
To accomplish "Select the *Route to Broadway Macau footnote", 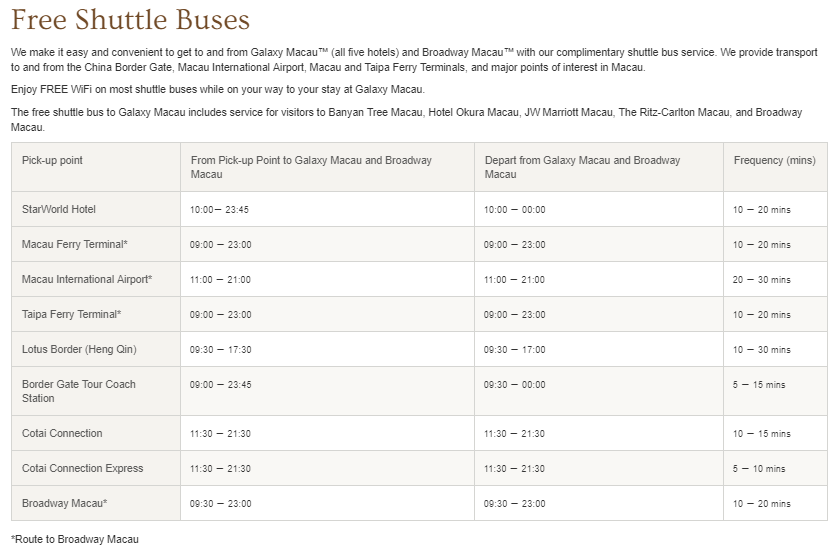I will [74, 539].
